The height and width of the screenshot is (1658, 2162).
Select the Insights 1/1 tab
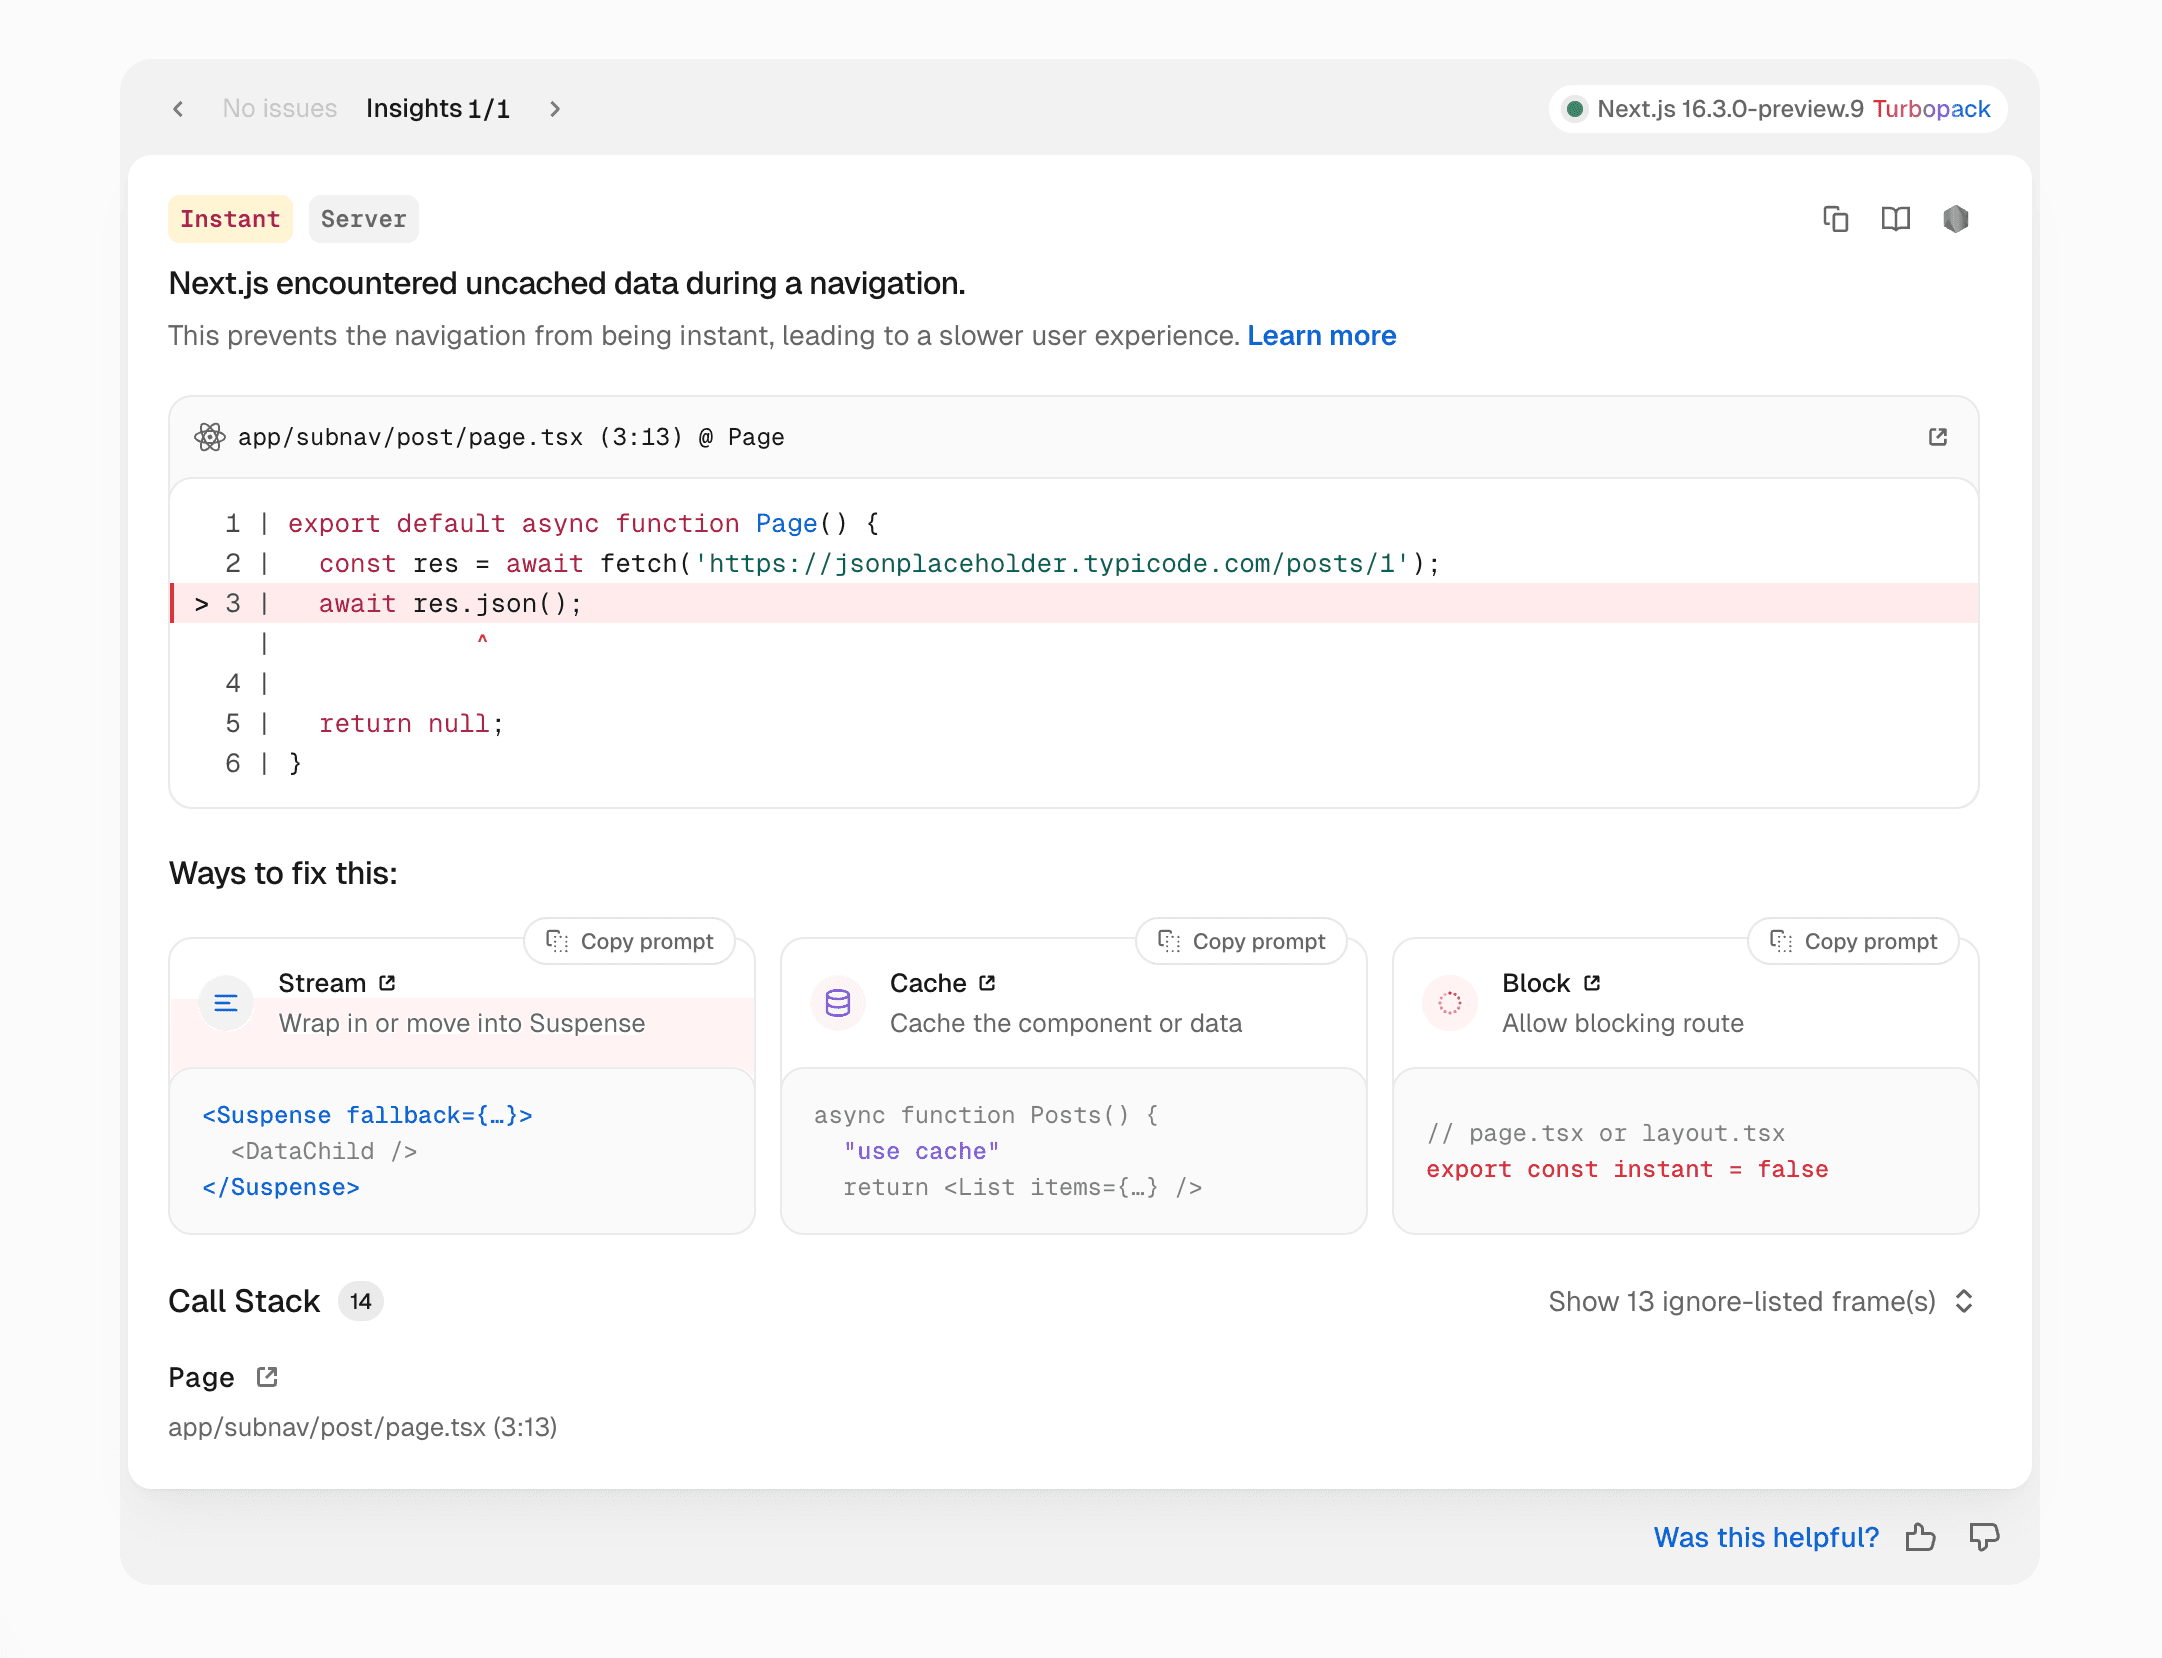point(438,108)
